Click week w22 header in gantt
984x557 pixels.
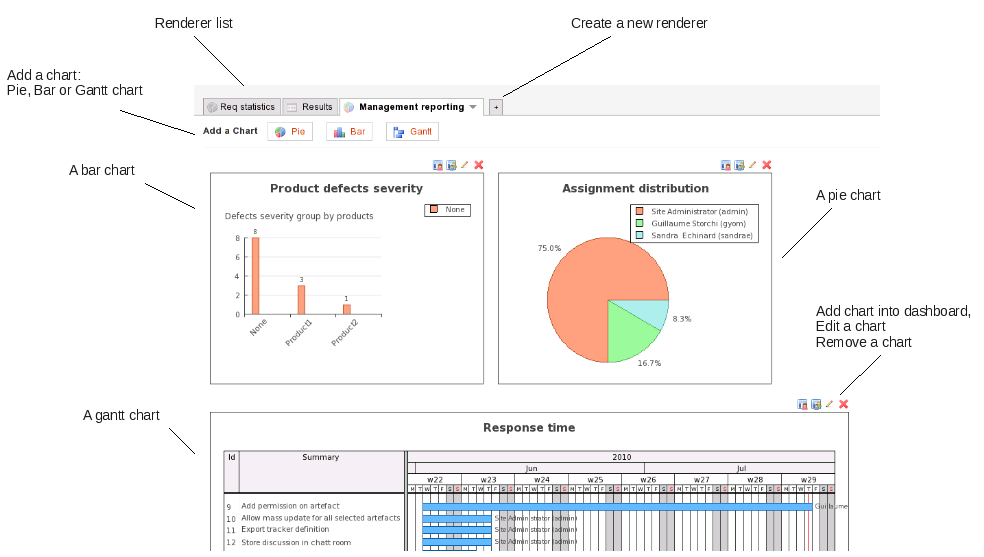[435, 479]
